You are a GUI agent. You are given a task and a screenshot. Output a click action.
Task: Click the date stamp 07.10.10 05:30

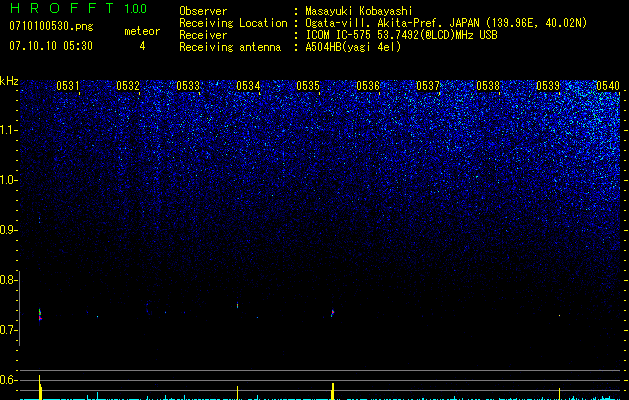tap(51, 46)
